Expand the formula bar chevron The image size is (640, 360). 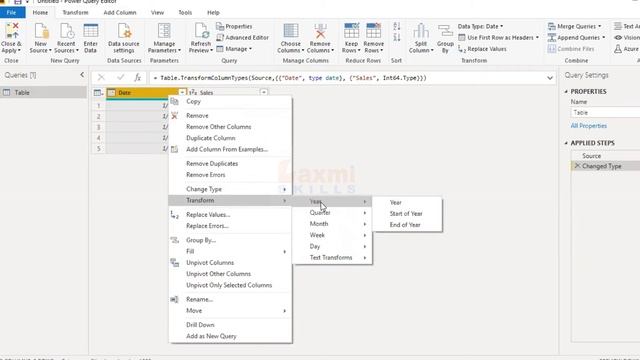(550, 78)
